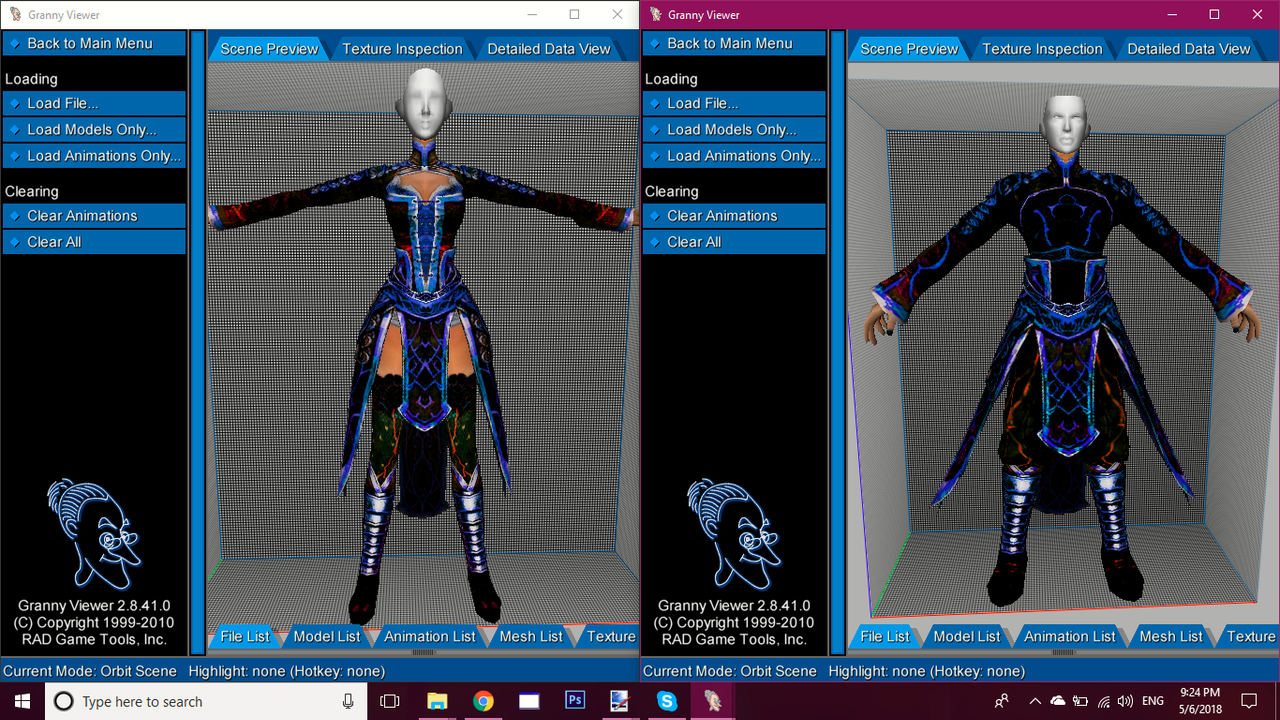Image resolution: width=1280 pixels, height=720 pixels.
Task: Open Texture bottom tab in left window
Action: coord(610,636)
